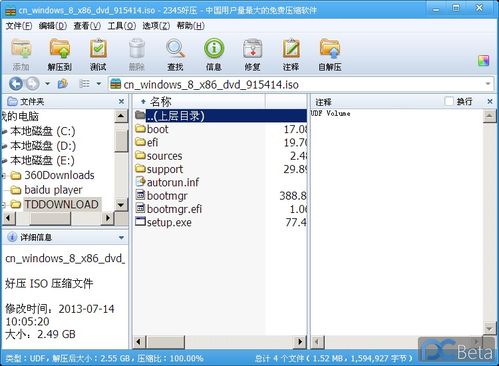Open the 工具(O) menu
The width and height of the screenshot is (499, 366).
click(x=122, y=26)
